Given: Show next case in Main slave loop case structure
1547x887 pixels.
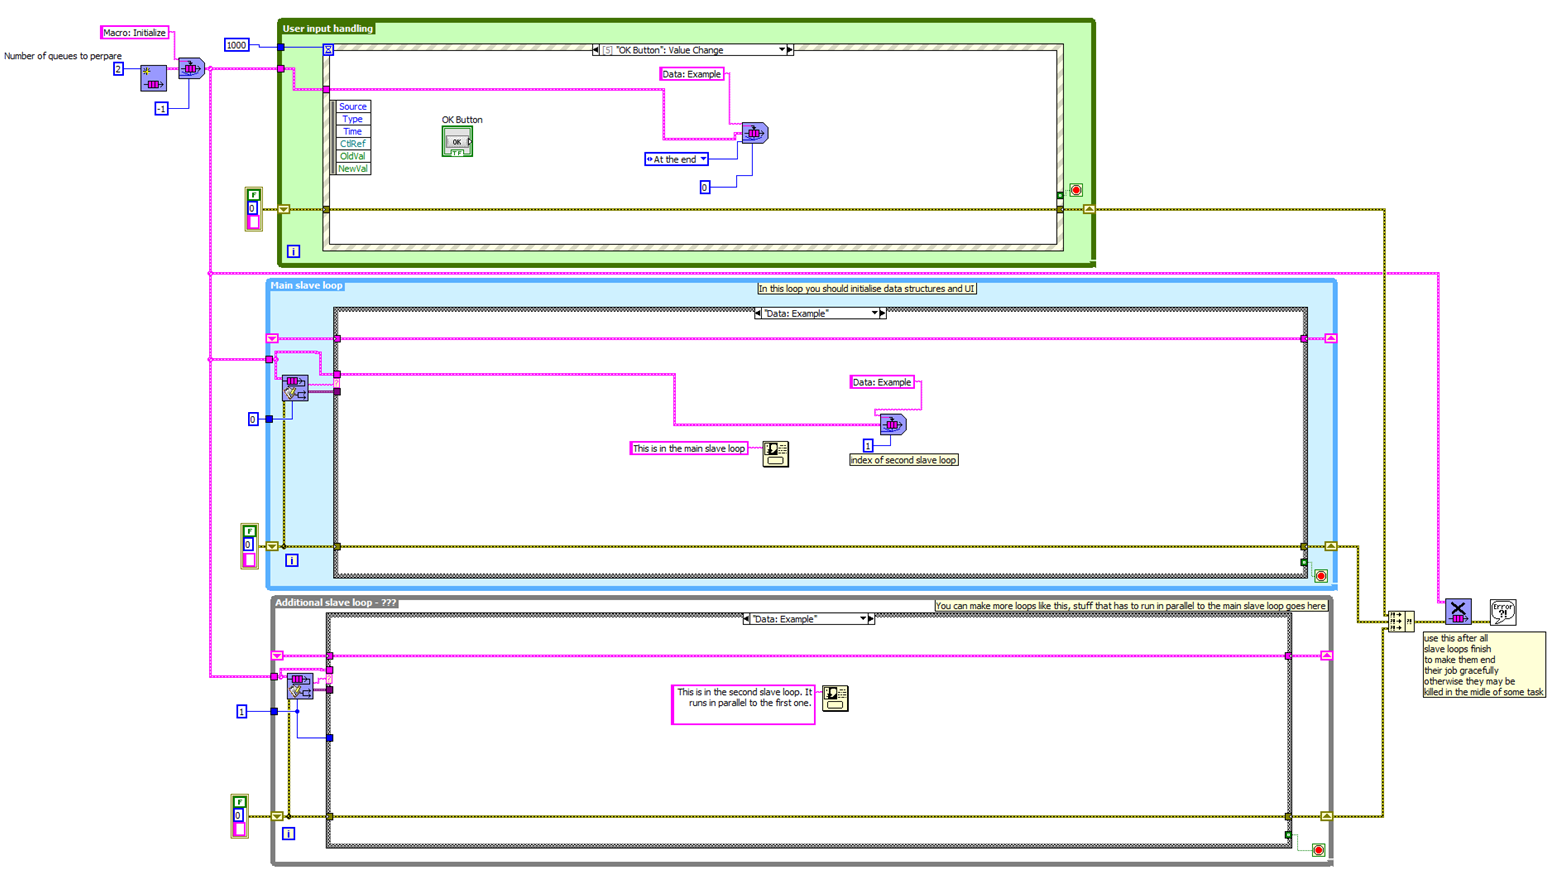Looking at the screenshot, I should click(x=882, y=313).
